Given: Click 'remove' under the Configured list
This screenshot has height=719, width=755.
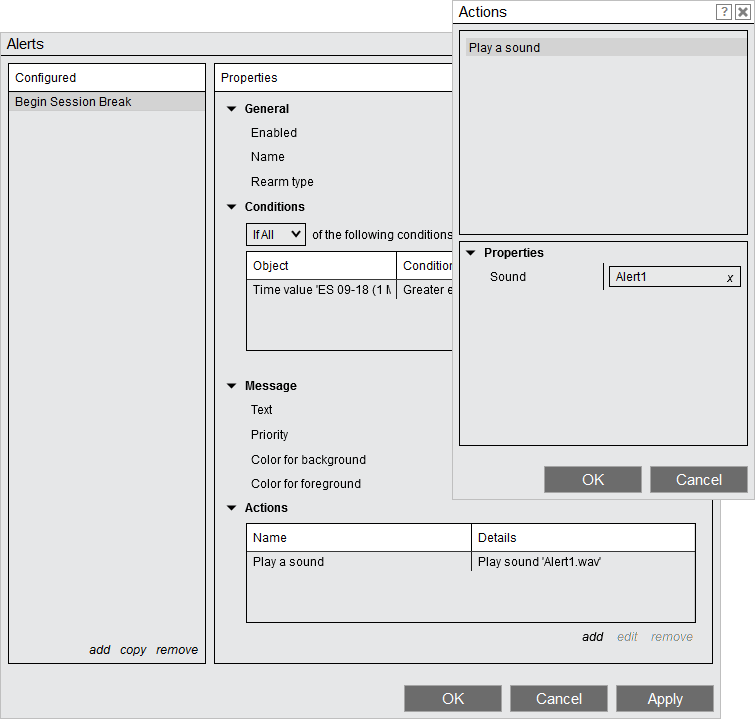Looking at the screenshot, I should [177, 650].
